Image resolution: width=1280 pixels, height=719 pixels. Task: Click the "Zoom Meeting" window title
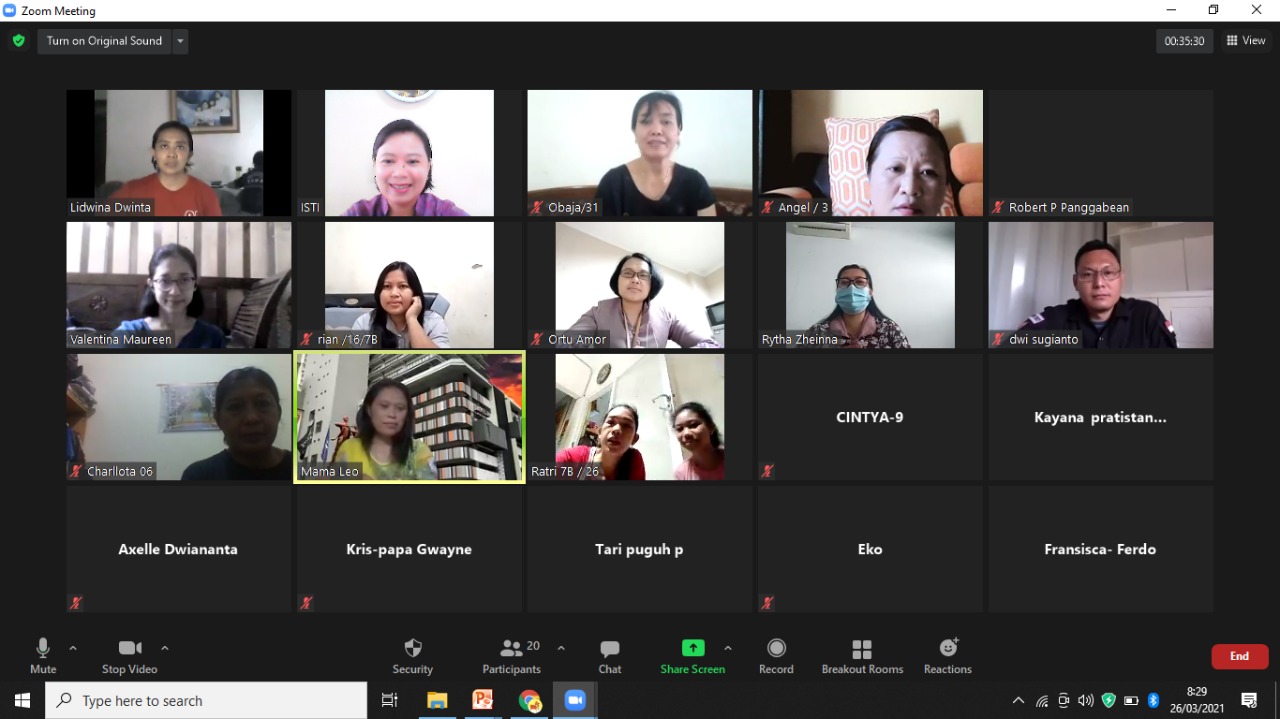coord(59,11)
